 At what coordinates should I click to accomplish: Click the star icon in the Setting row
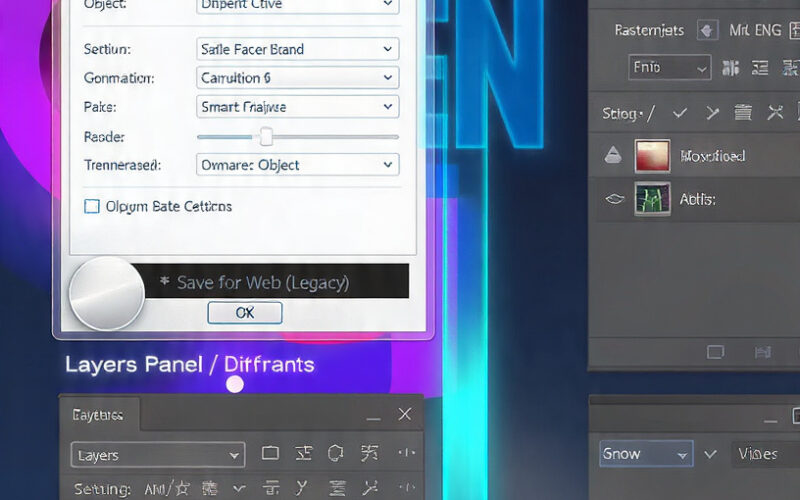coord(182,489)
